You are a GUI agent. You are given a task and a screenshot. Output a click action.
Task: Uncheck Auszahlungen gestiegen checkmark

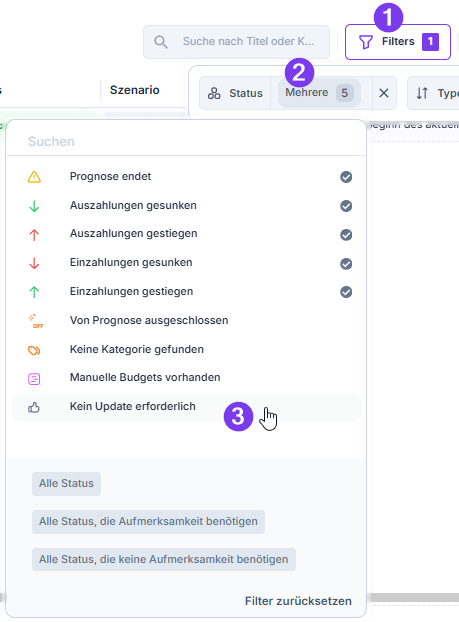click(346, 235)
